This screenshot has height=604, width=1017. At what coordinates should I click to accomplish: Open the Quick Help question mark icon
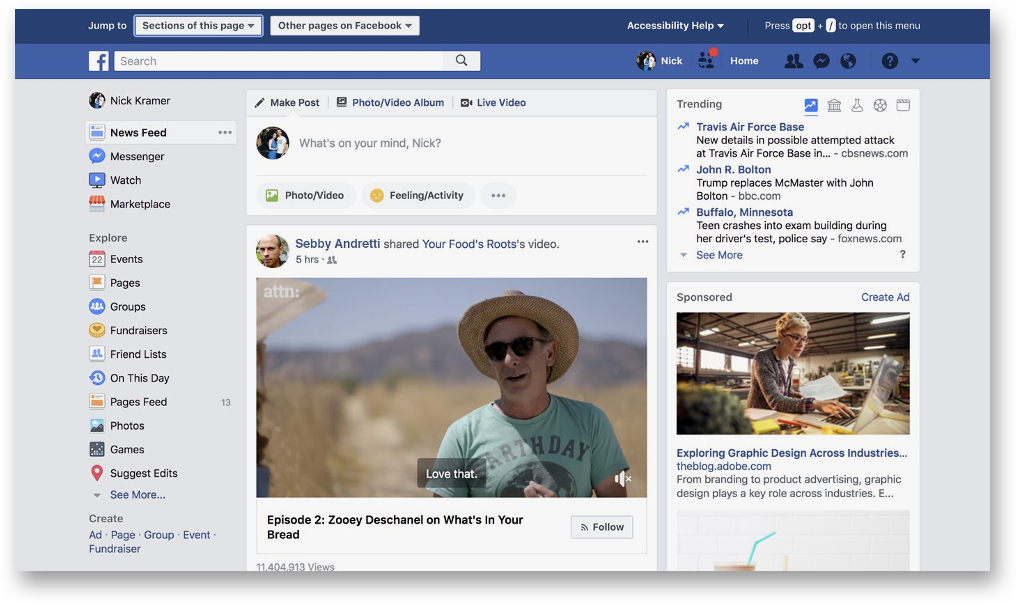(x=889, y=61)
